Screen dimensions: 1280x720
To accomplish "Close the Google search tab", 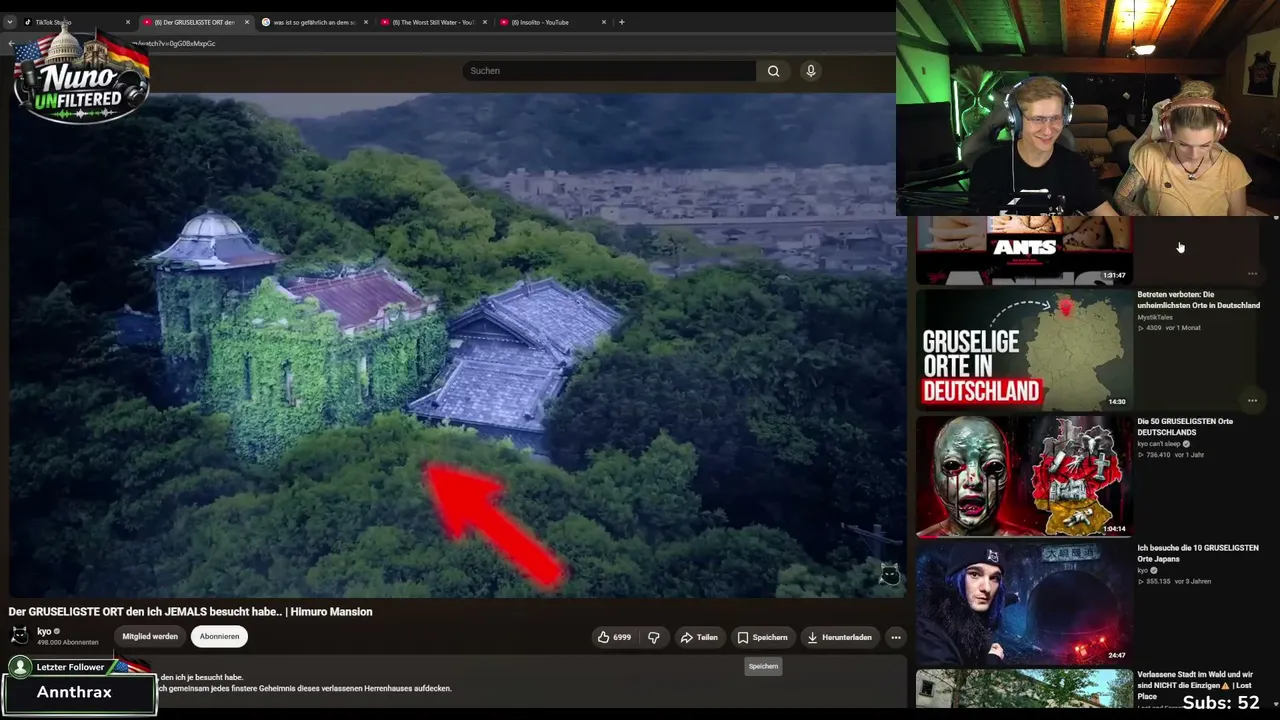I will click(x=366, y=22).
